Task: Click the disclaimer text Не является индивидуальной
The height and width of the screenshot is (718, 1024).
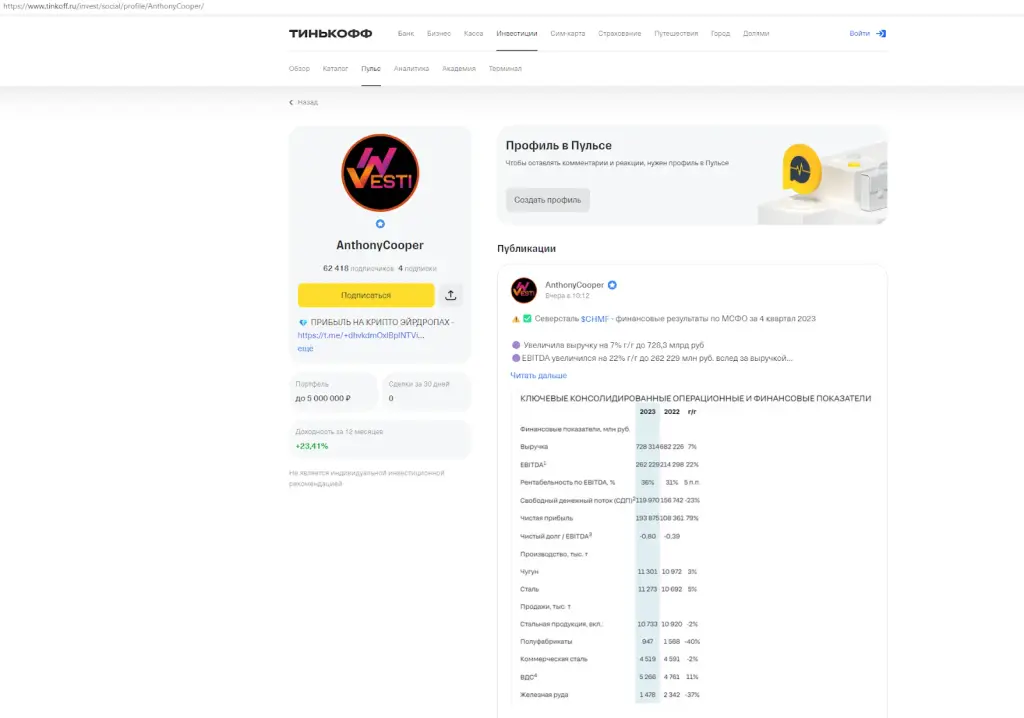Action: 367,478
